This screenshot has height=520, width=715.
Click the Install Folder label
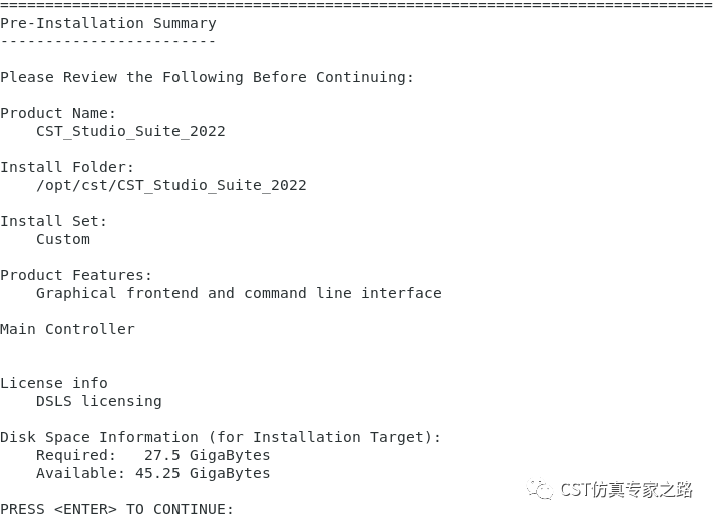click(67, 167)
